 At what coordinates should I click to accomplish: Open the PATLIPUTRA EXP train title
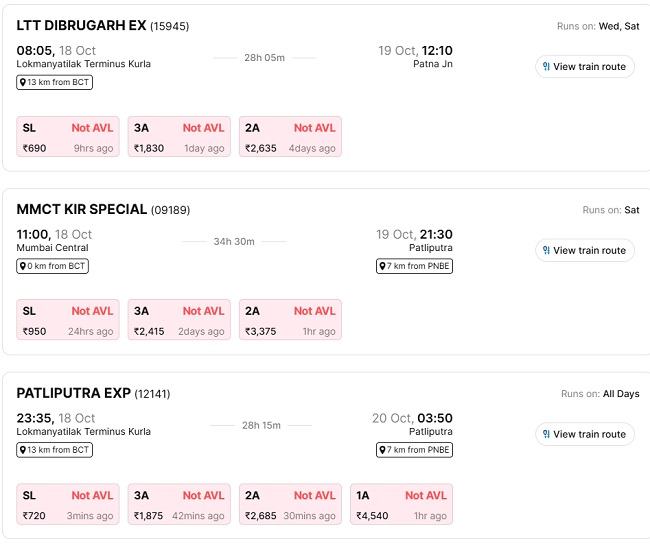[74, 393]
